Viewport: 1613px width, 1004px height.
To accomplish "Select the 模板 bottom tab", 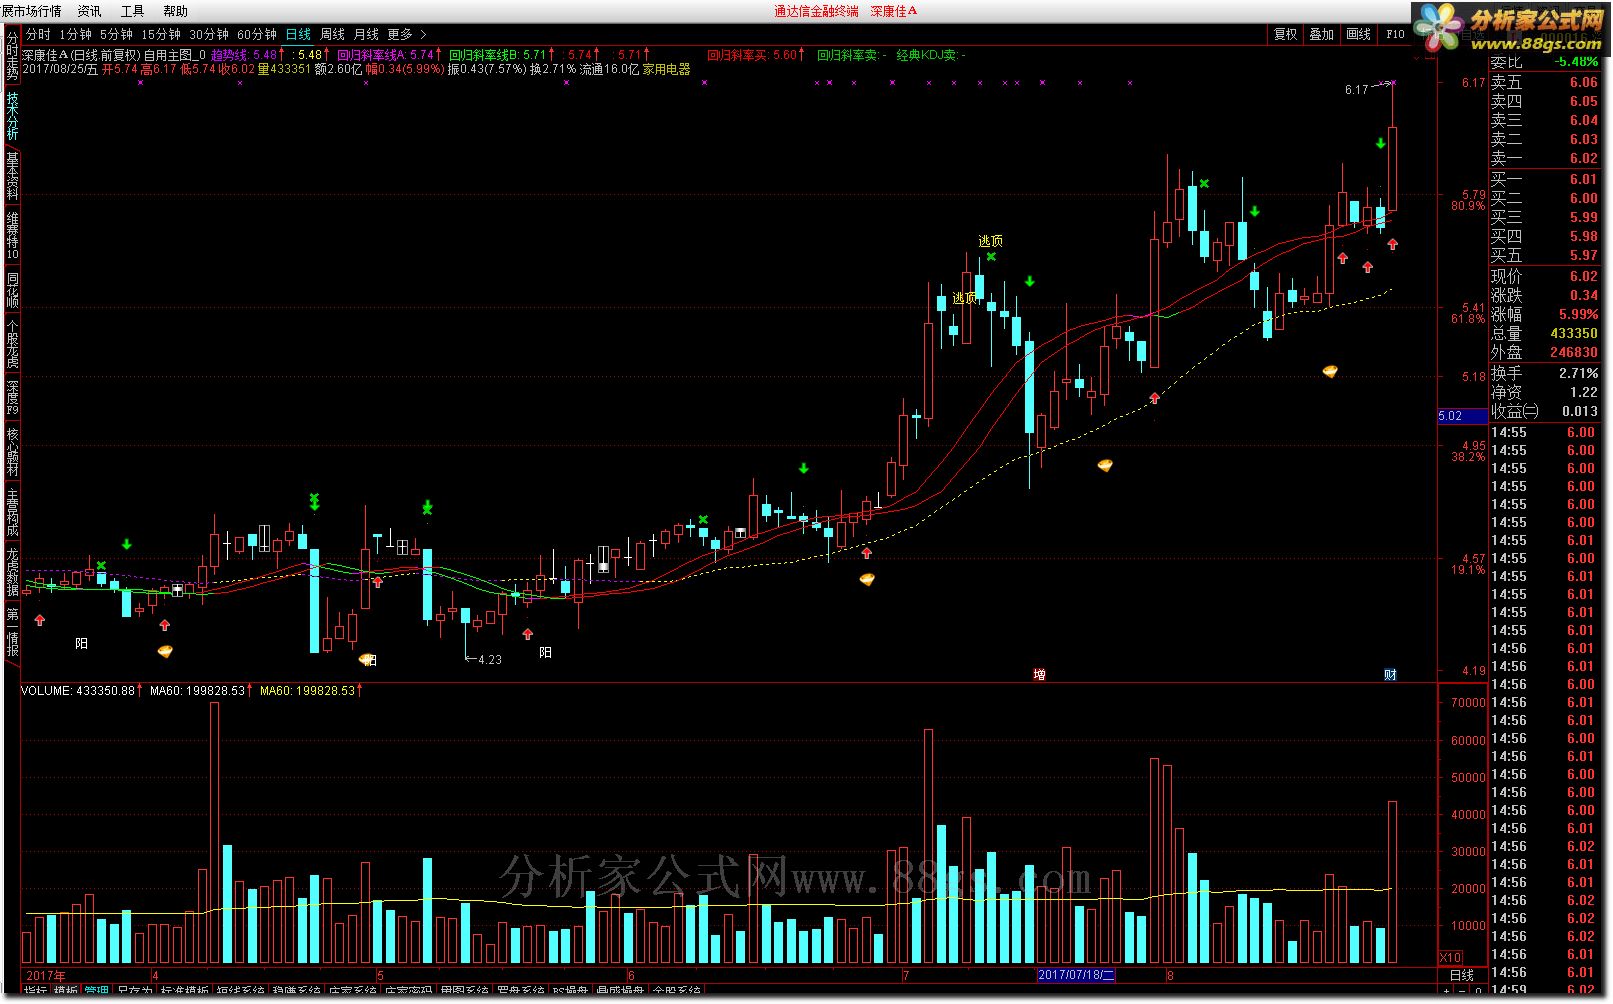I will 65,991.
